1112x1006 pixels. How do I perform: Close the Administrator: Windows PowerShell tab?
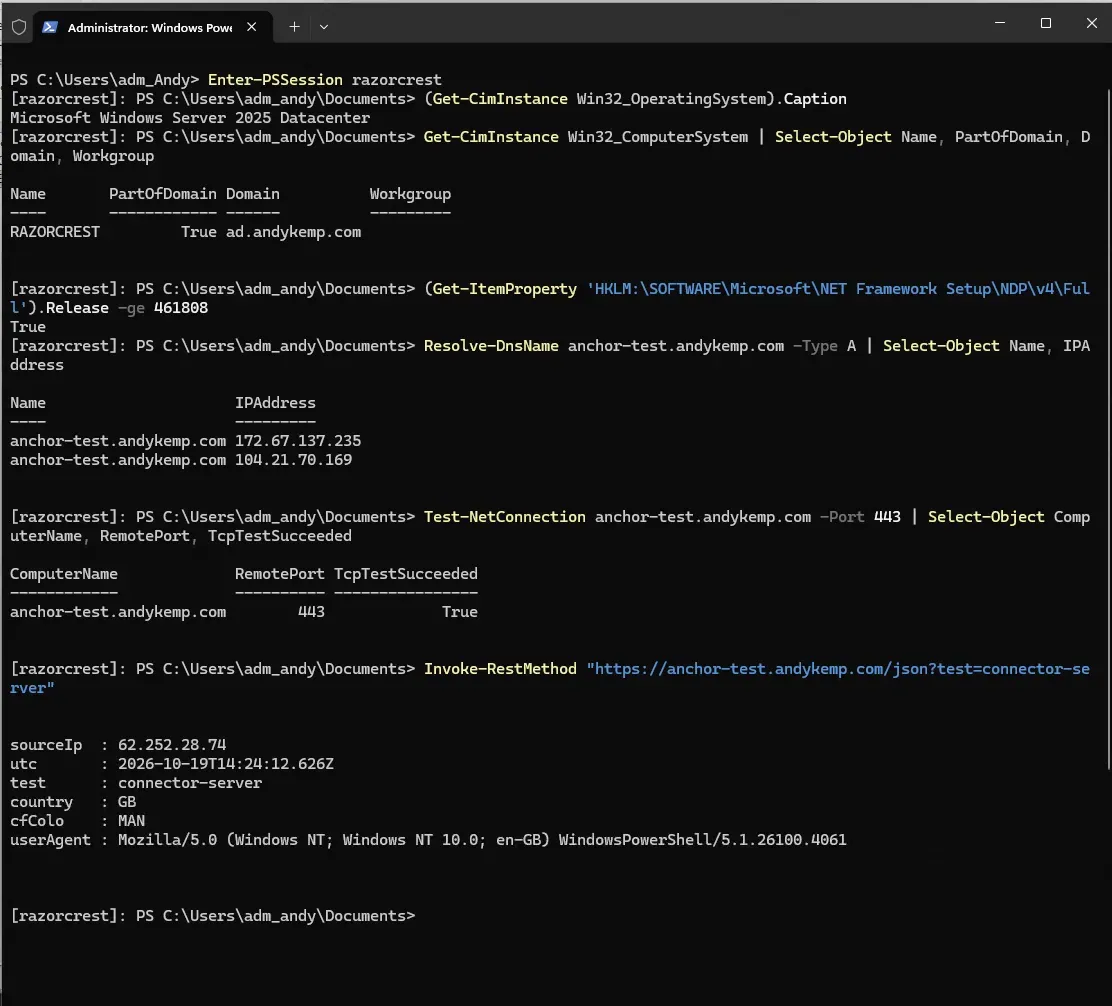pyautogui.click(x=252, y=27)
